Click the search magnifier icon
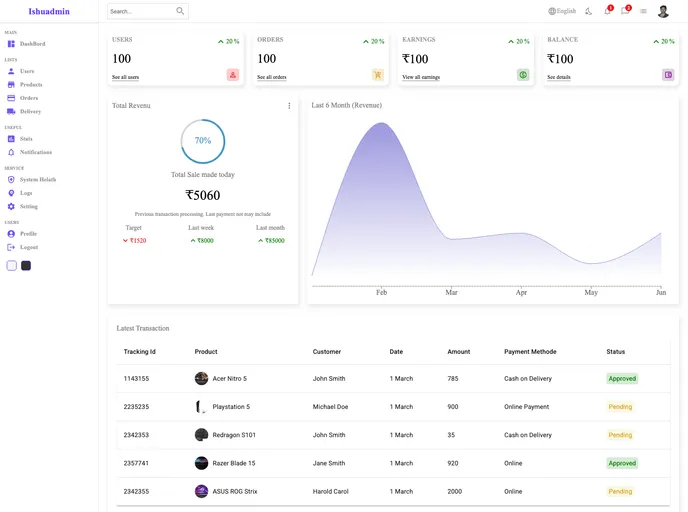 click(180, 11)
